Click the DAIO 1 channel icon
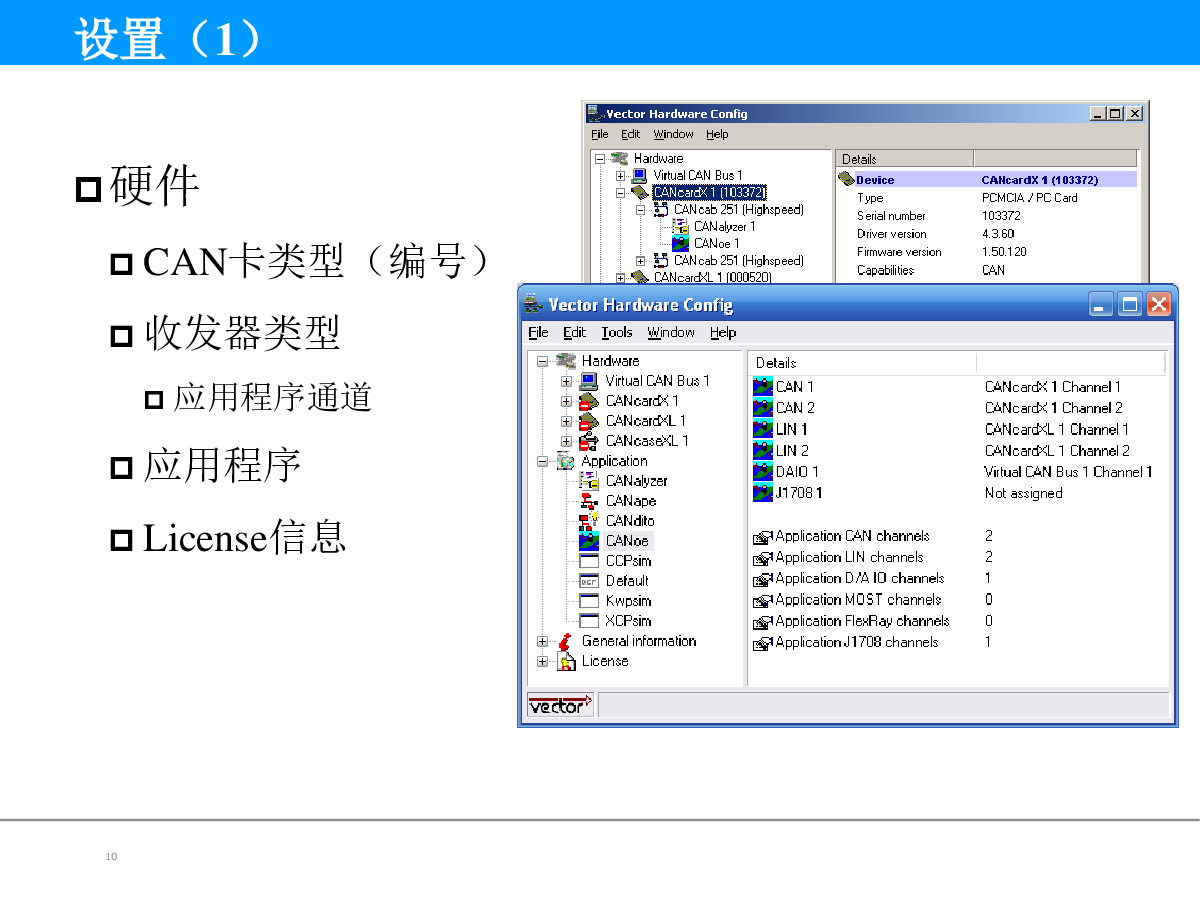Image resolution: width=1200 pixels, height=900 pixels. coord(762,472)
